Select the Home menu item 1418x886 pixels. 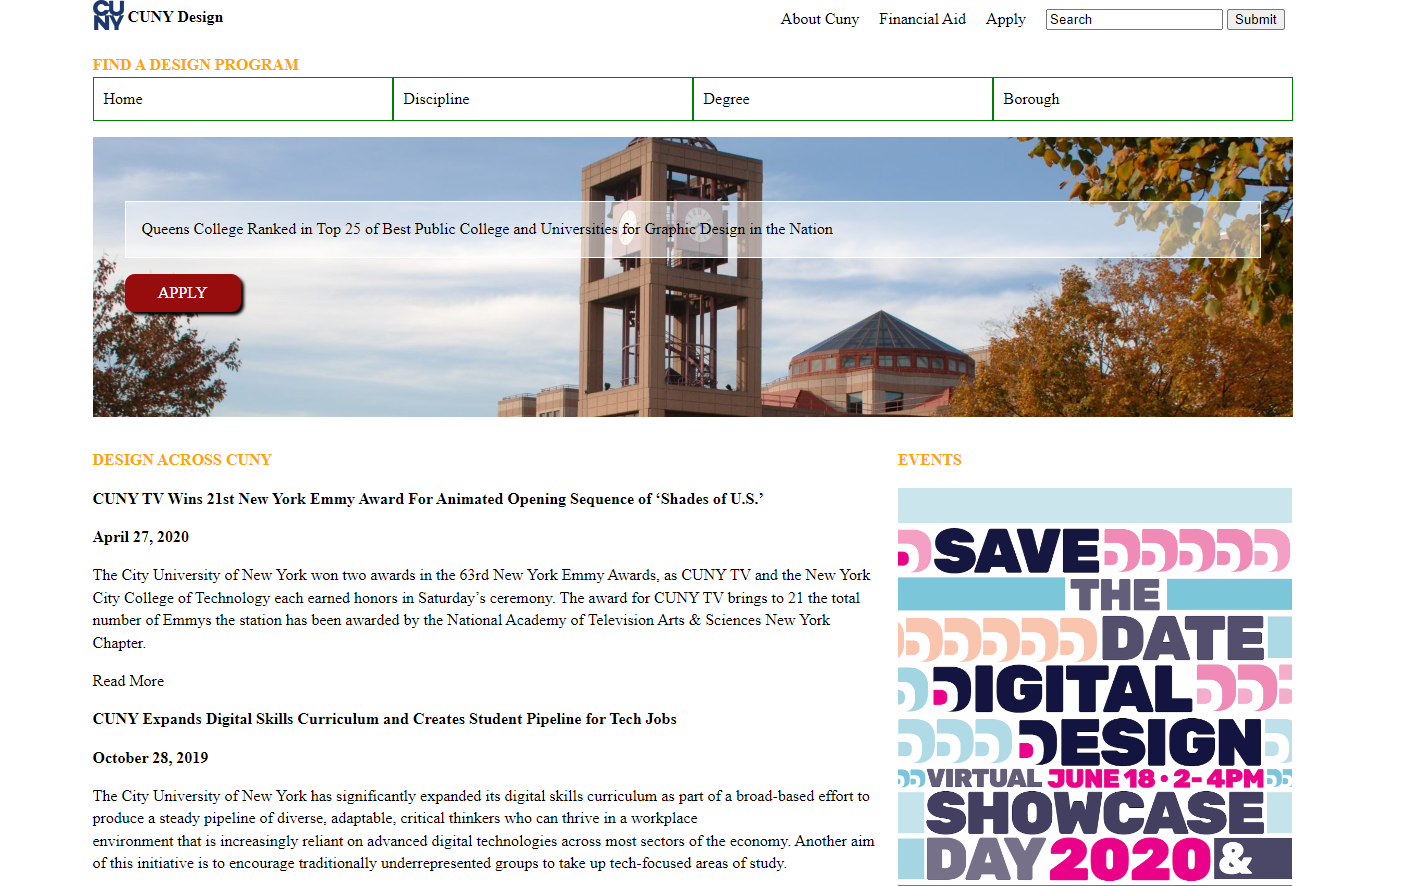243,99
